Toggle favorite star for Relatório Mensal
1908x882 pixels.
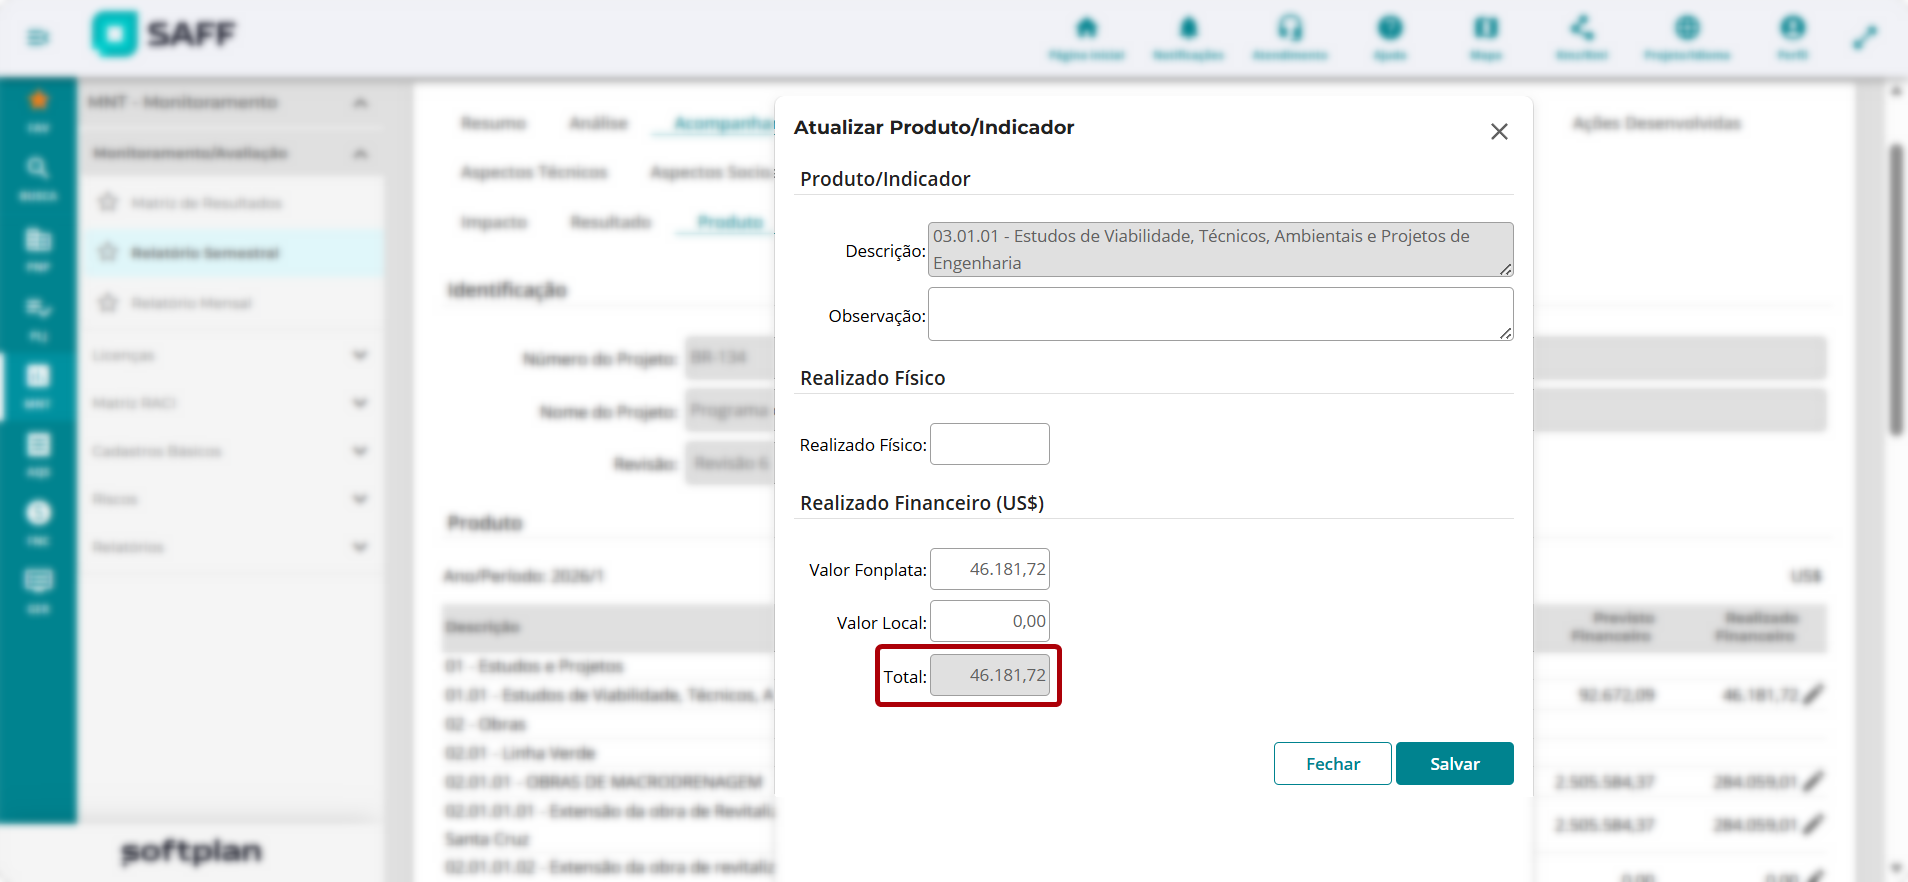108,302
